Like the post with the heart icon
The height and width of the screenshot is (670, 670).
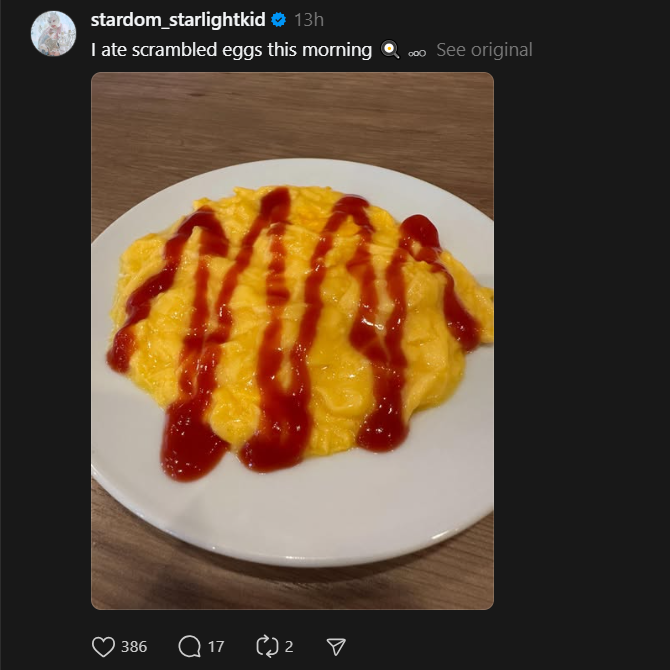(x=103, y=646)
